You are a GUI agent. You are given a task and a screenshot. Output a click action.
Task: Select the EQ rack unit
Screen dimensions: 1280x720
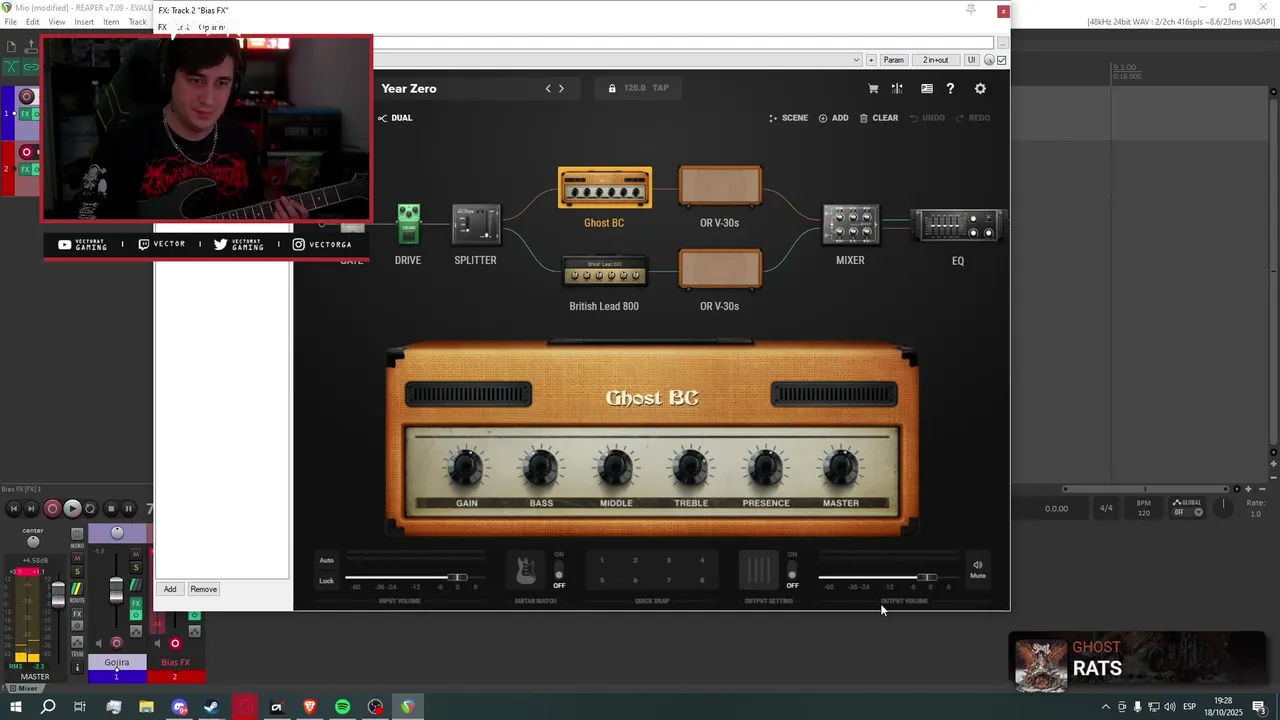957,226
